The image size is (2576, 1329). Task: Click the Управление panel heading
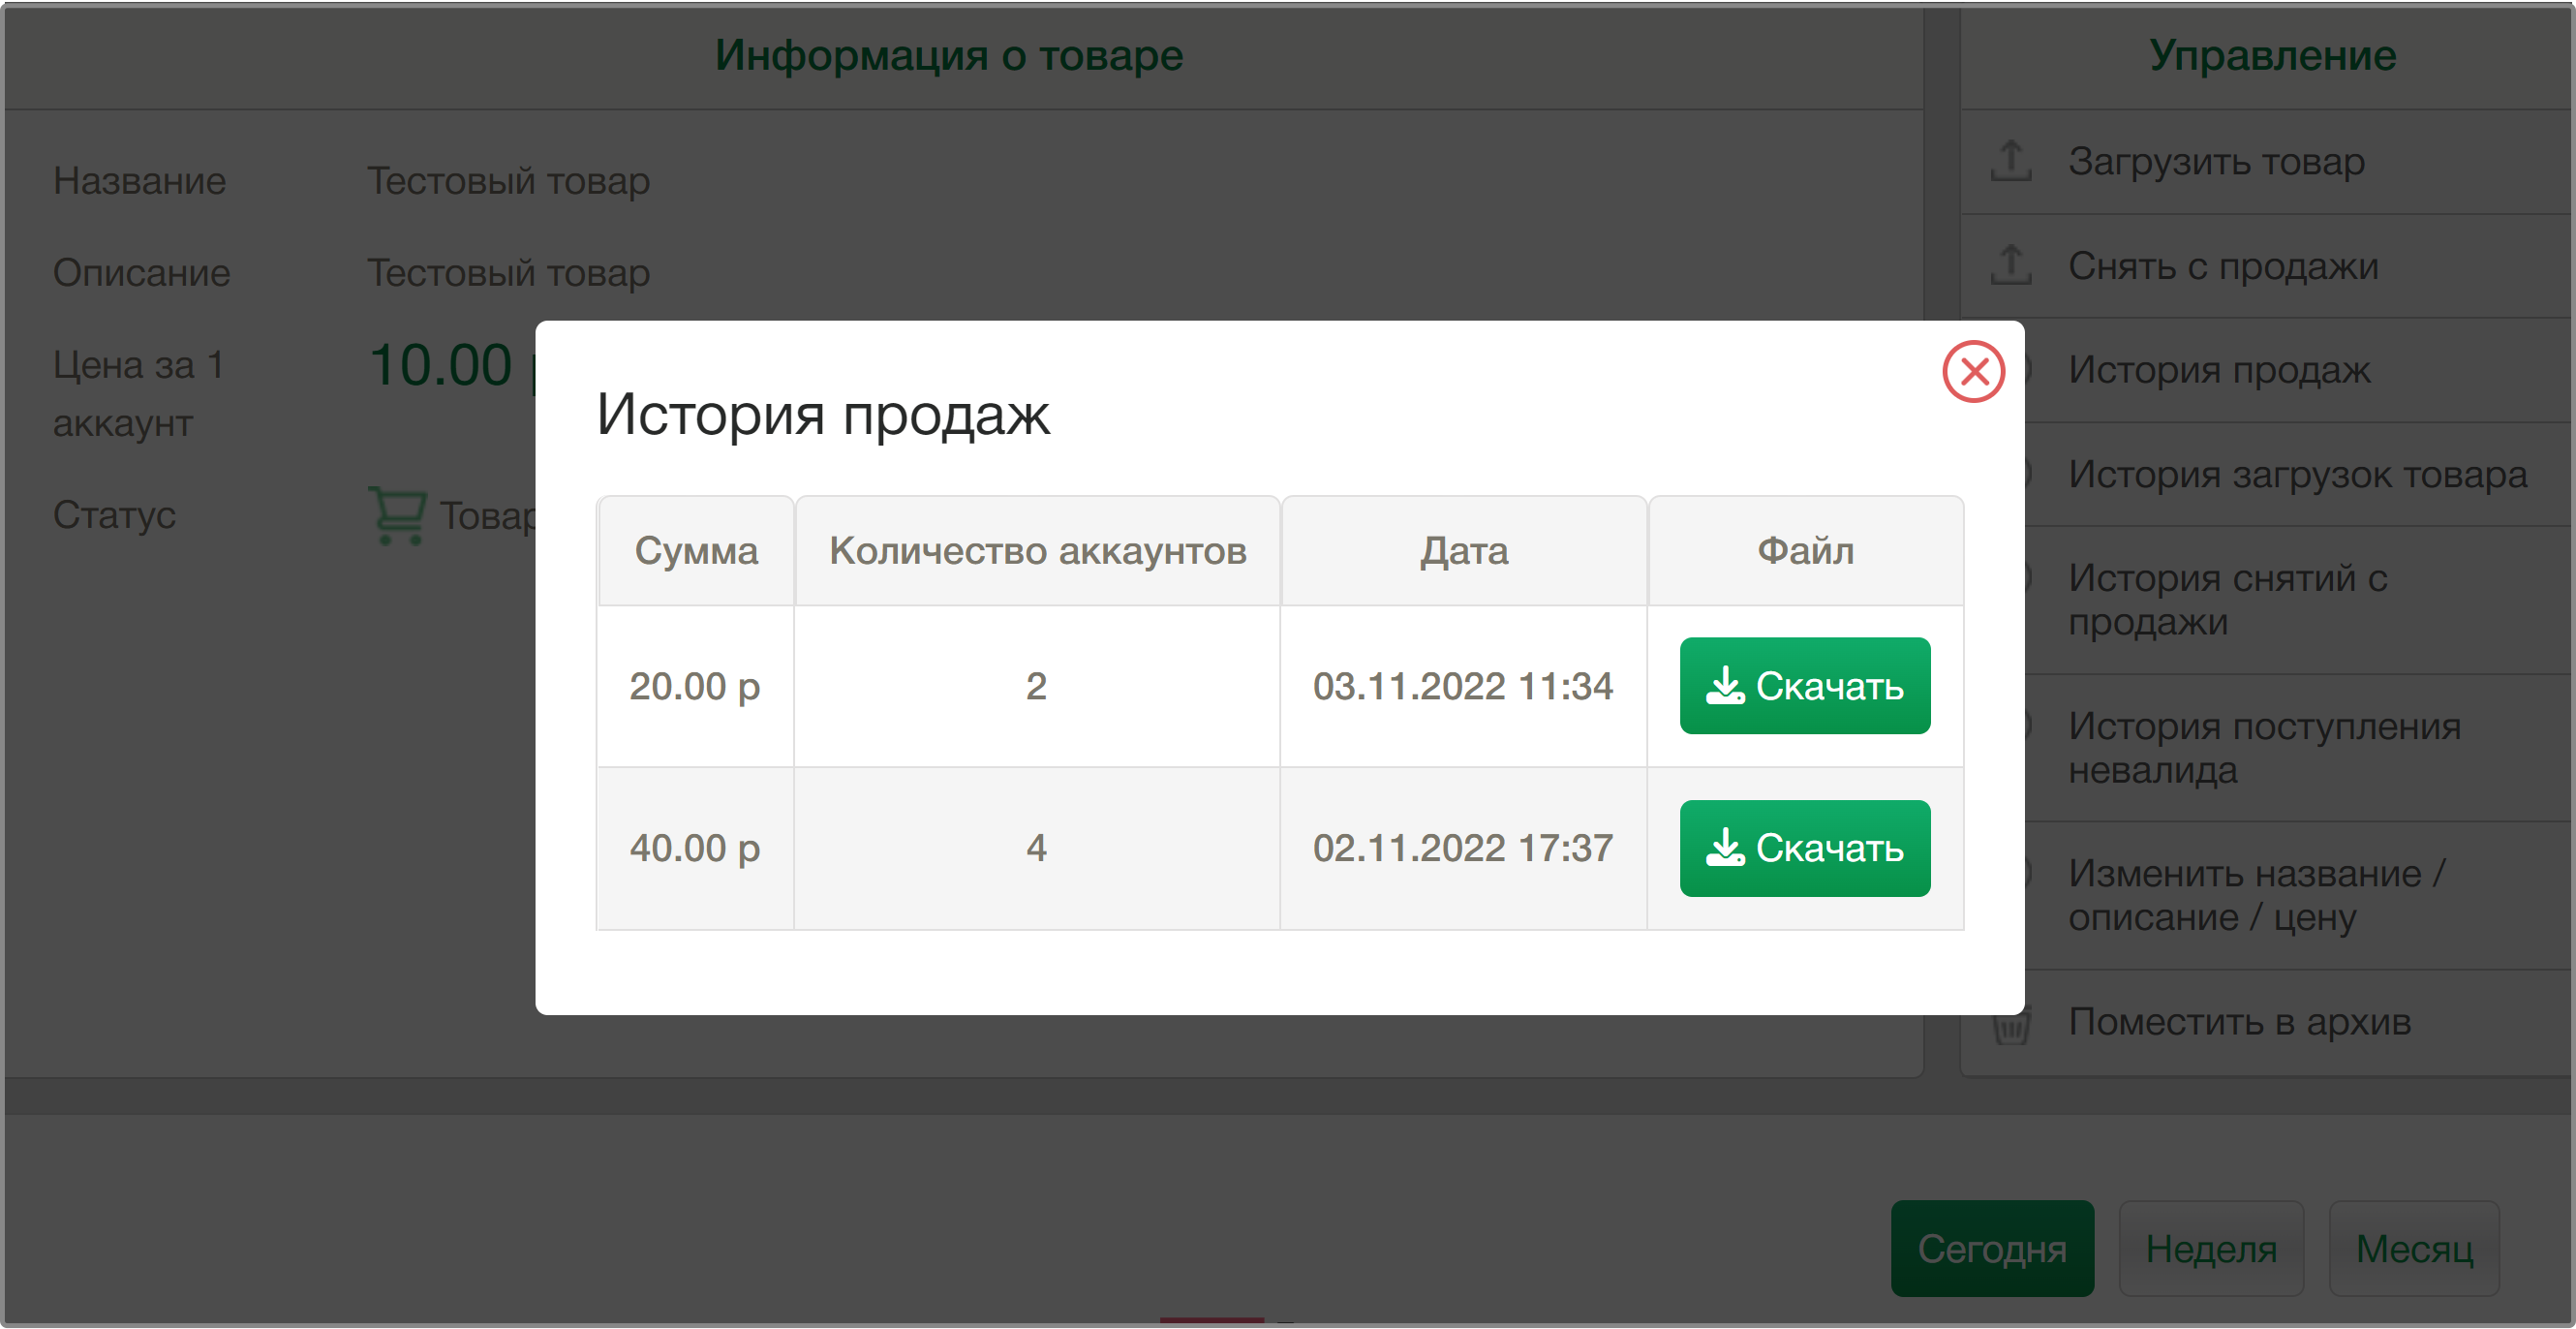click(x=2272, y=55)
